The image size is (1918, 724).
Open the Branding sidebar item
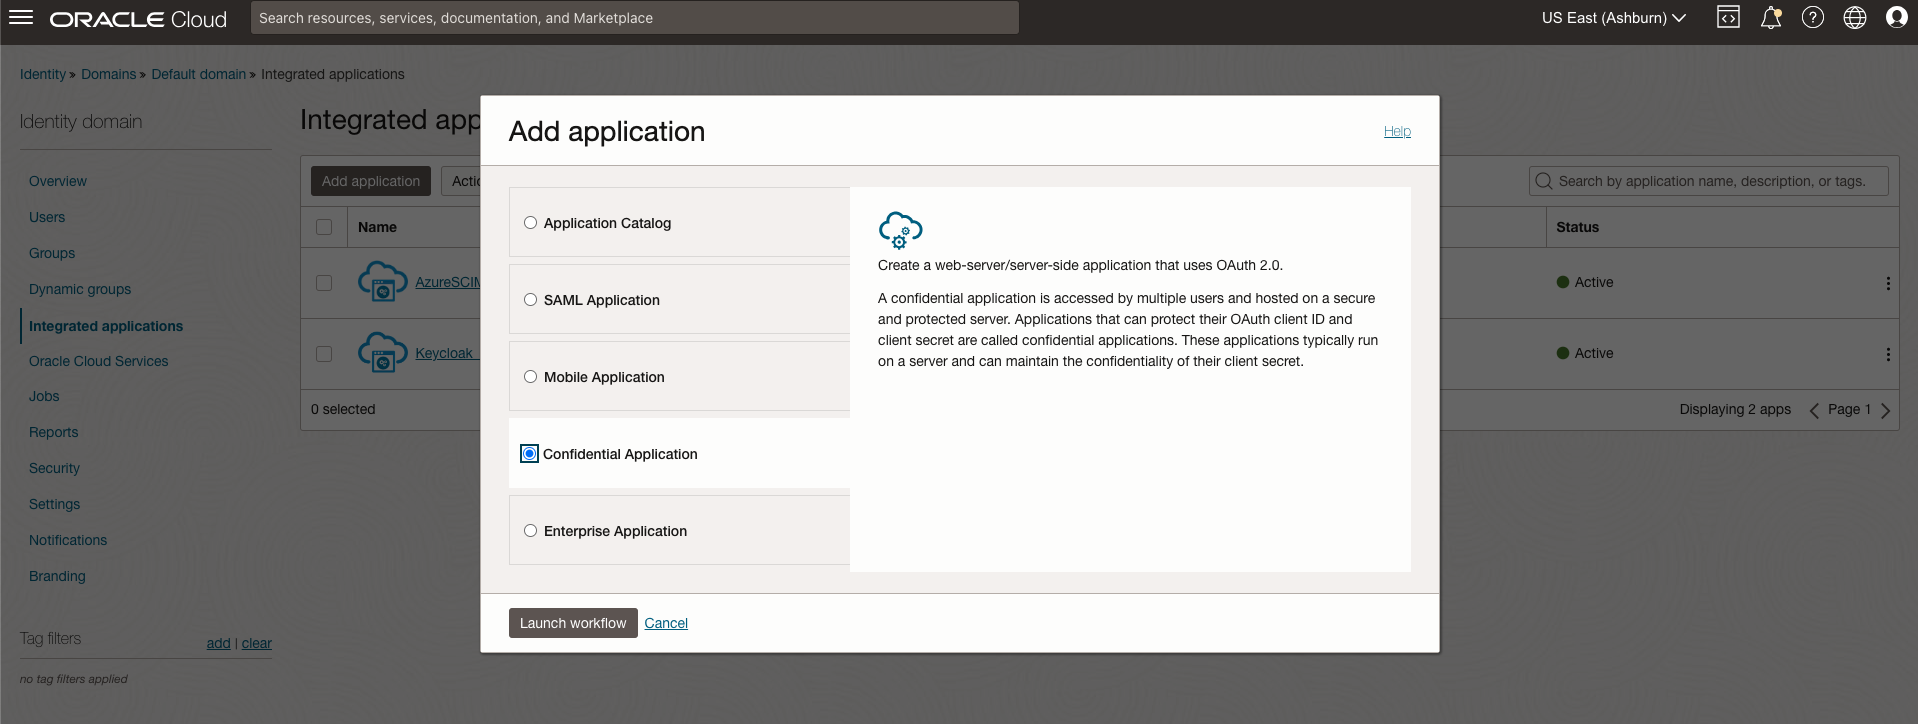(57, 576)
